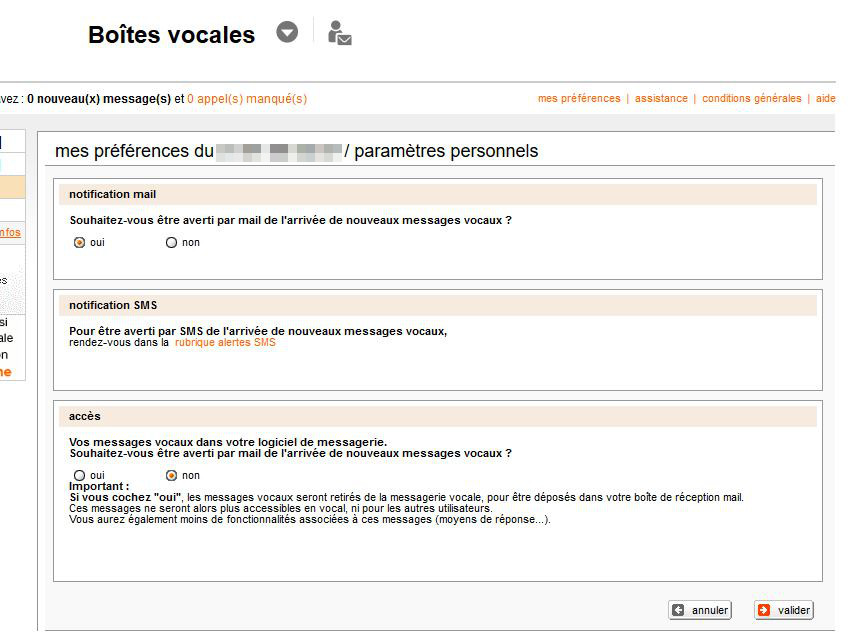Select 'non' under notification mail
Viewport: 851px width, 638px height.
pyautogui.click(x=171, y=243)
